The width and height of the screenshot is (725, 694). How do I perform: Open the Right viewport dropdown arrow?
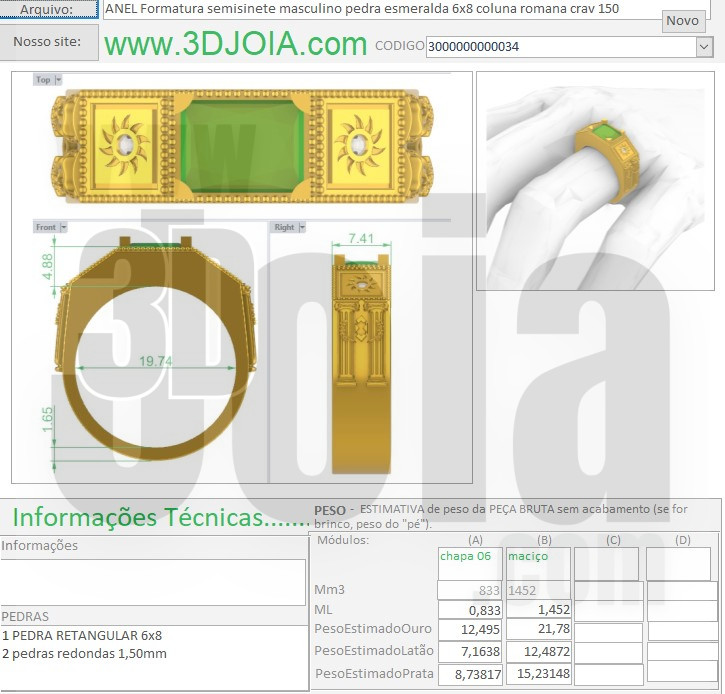[302, 227]
